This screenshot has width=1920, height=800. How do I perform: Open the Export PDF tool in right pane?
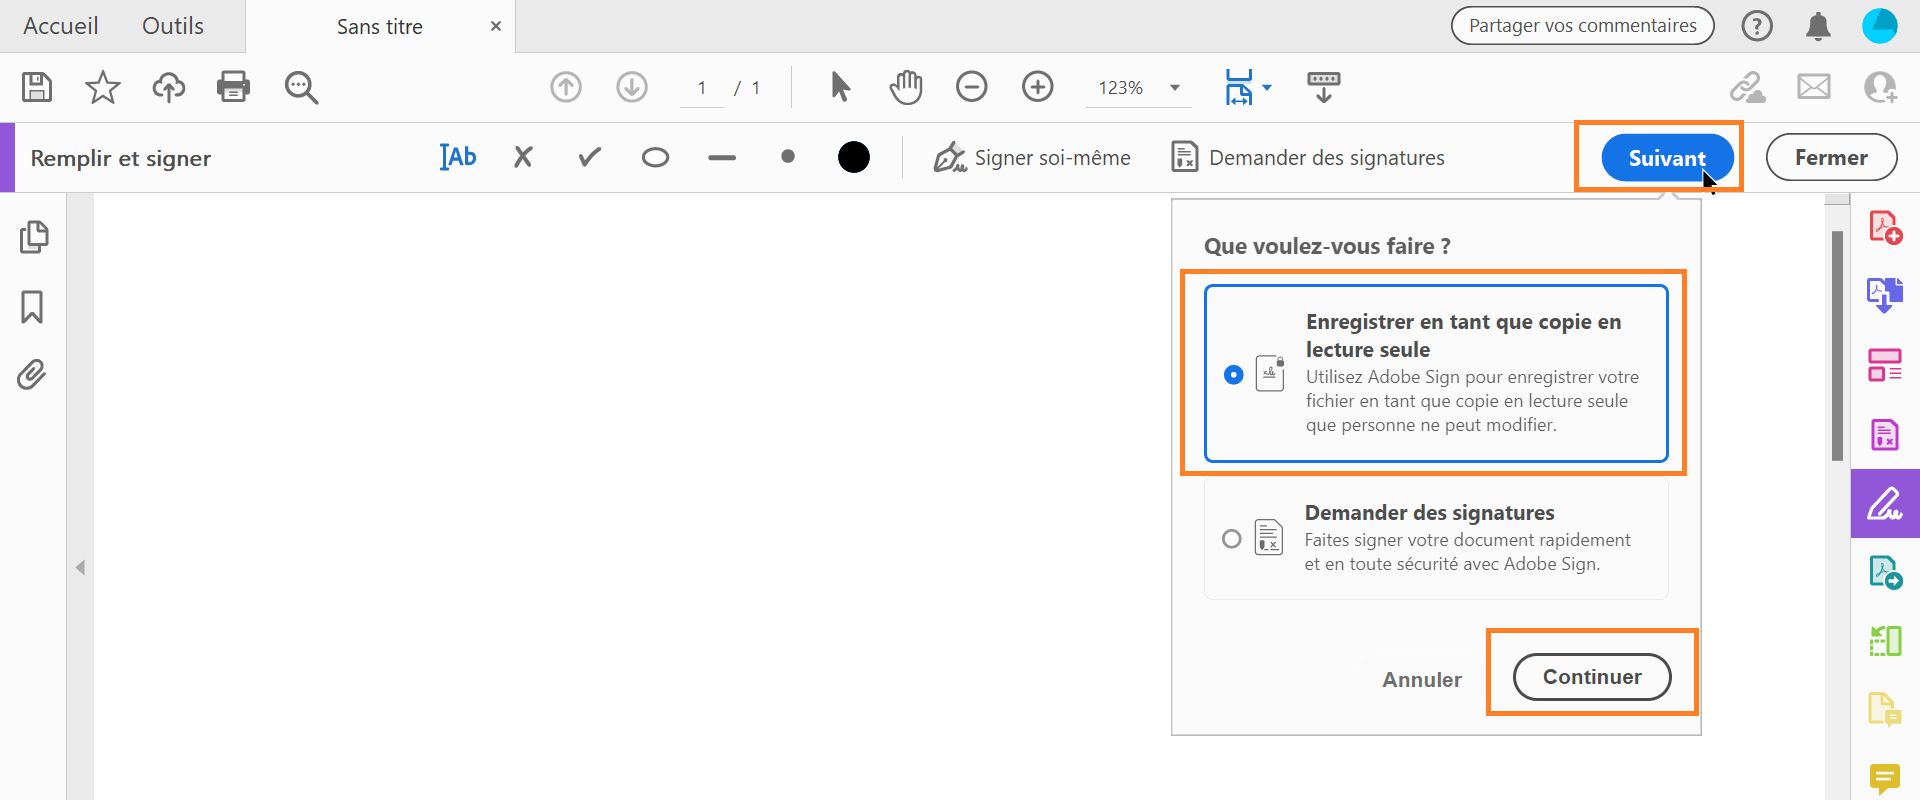(1886, 296)
